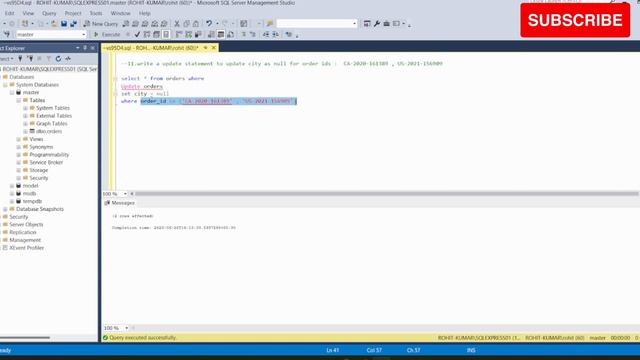Click the Decrease Indent icon
The width and height of the screenshot is (640, 360).
(x=266, y=35)
